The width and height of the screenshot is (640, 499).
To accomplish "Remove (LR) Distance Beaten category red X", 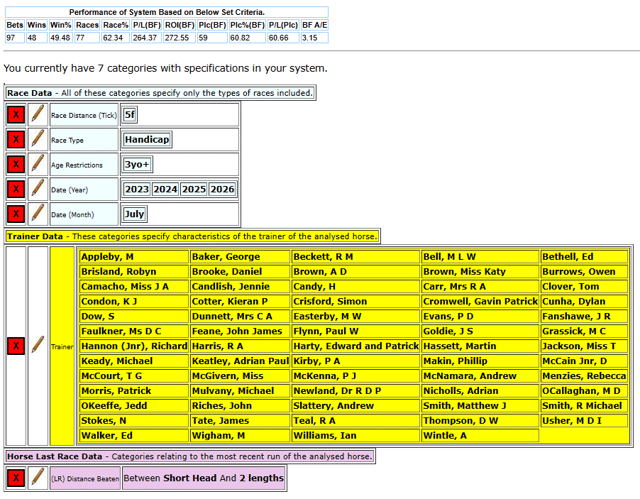I will 16,478.
